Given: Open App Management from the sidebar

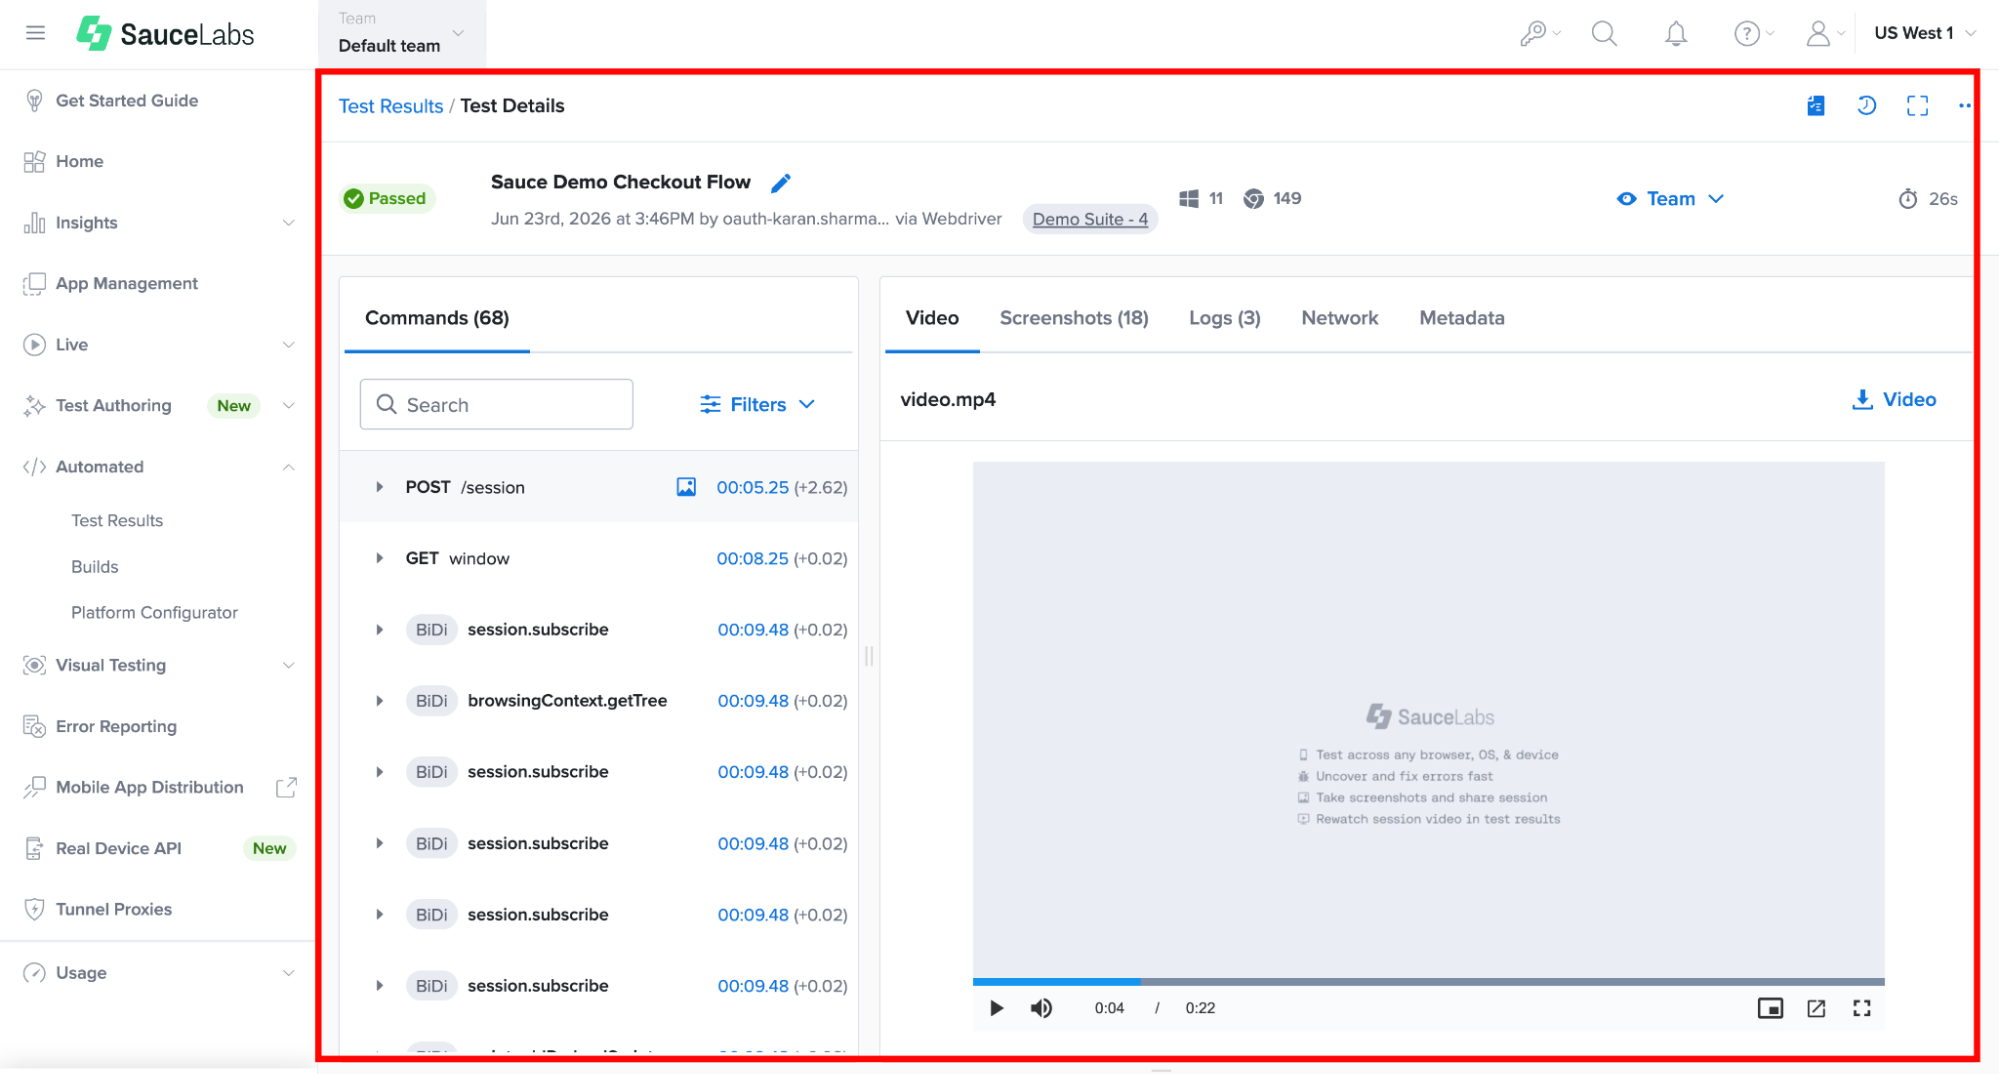Looking at the screenshot, I should (127, 283).
